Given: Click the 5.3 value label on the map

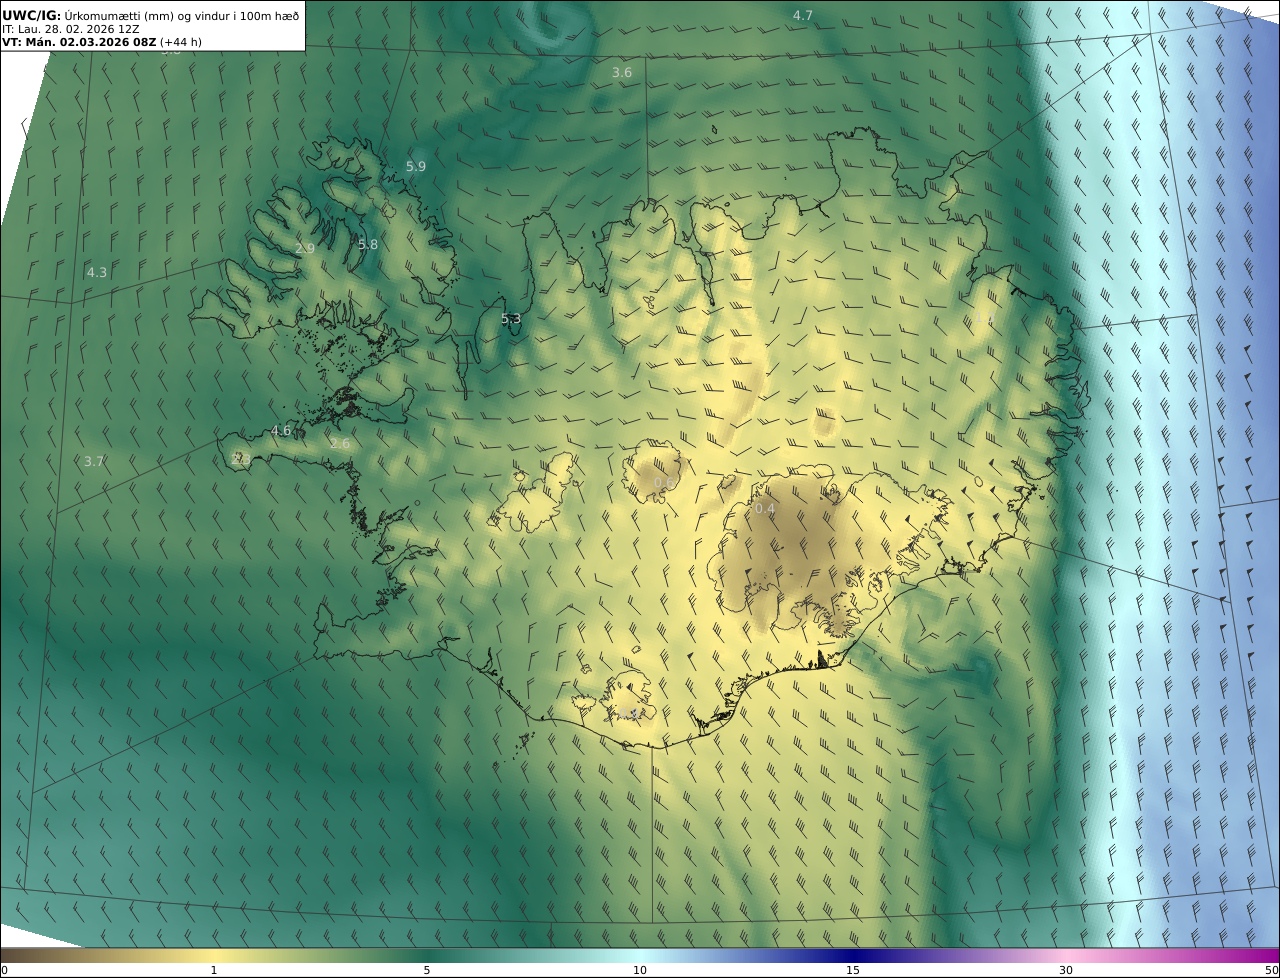Looking at the screenshot, I should 511,319.
